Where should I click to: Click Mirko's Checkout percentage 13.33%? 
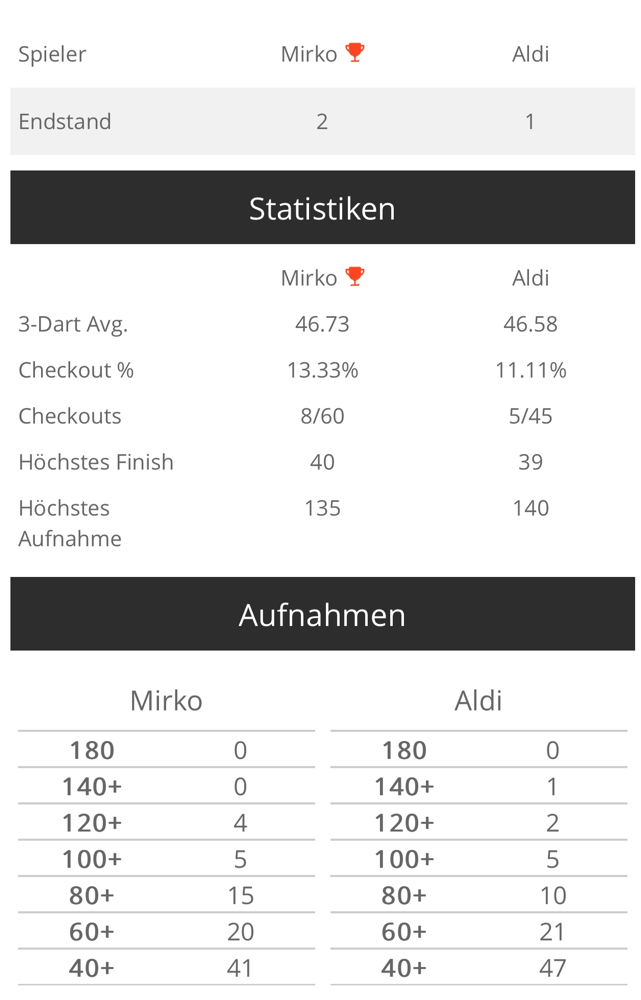click(322, 370)
